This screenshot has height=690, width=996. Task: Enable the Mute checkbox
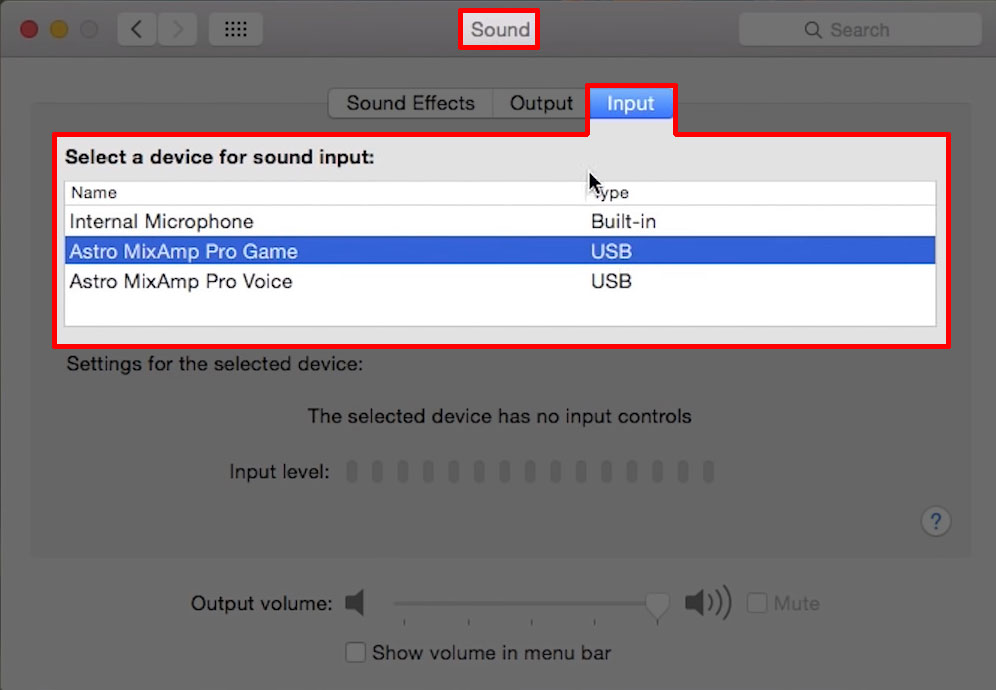tap(758, 602)
